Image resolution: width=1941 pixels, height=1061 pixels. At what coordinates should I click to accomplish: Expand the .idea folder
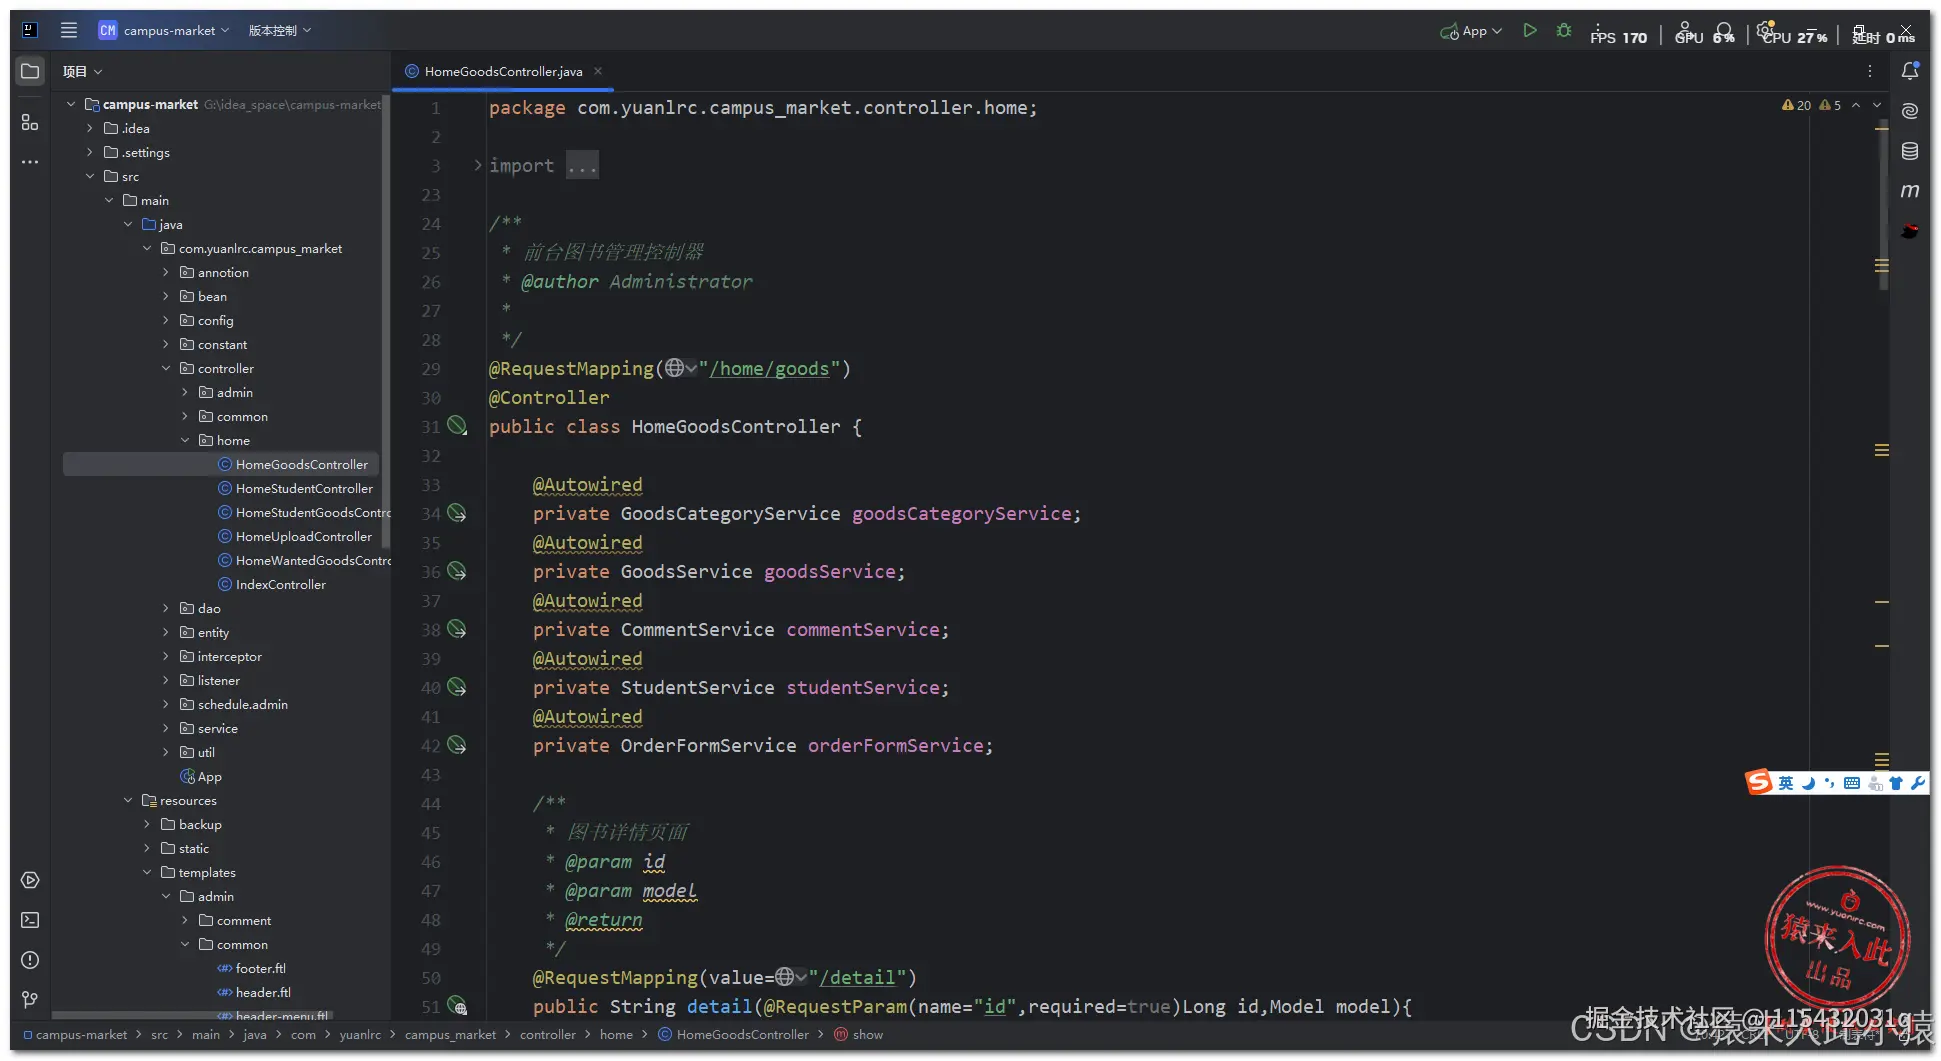(x=90, y=128)
